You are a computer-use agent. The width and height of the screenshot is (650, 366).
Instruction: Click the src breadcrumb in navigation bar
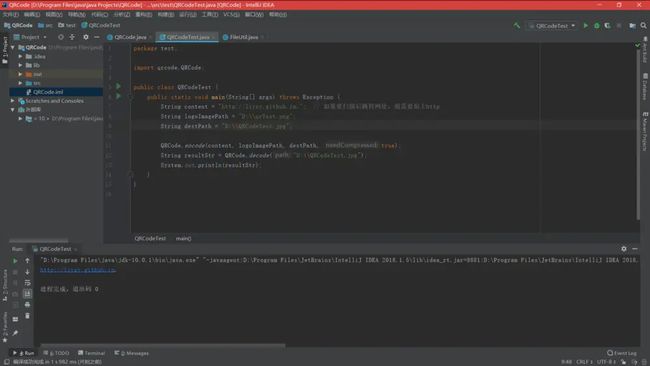coord(45,25)
